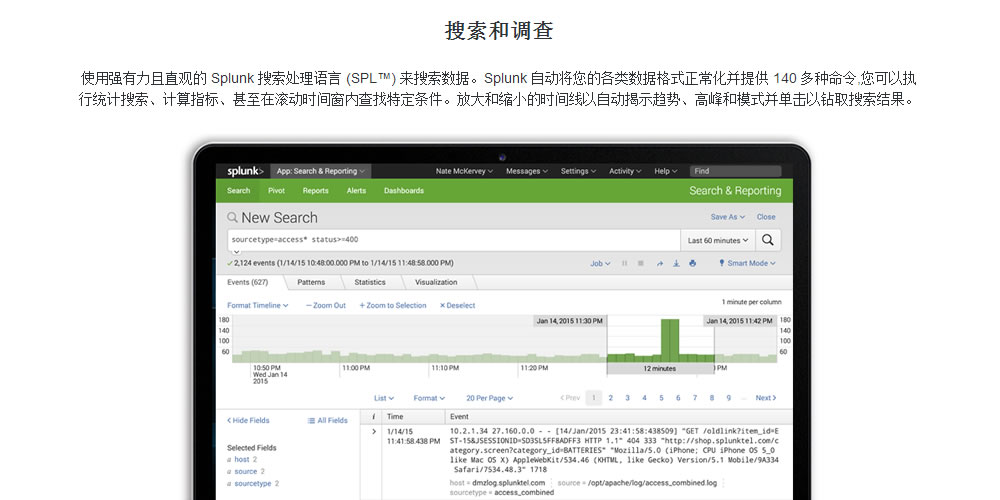The width and height of the screenshot is (1000, 500).
Task: Click the search query input field
Action: (x=454, y=240)
